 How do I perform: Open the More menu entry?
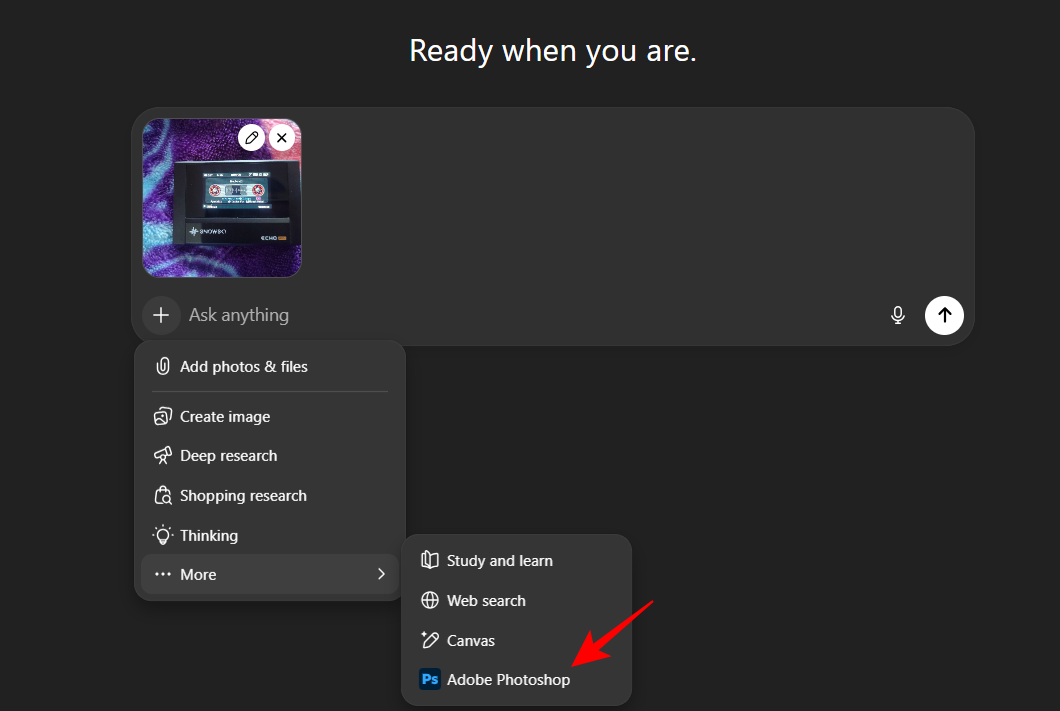198,575
